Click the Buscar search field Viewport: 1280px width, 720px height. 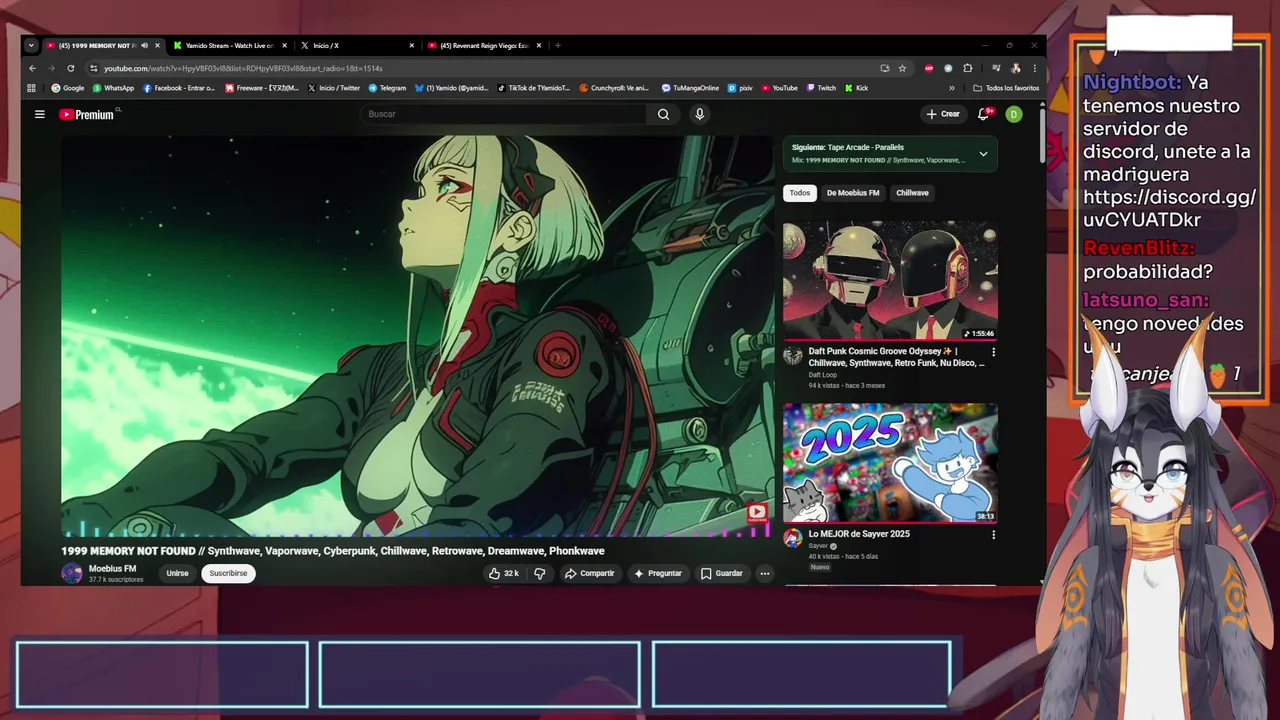505,114
